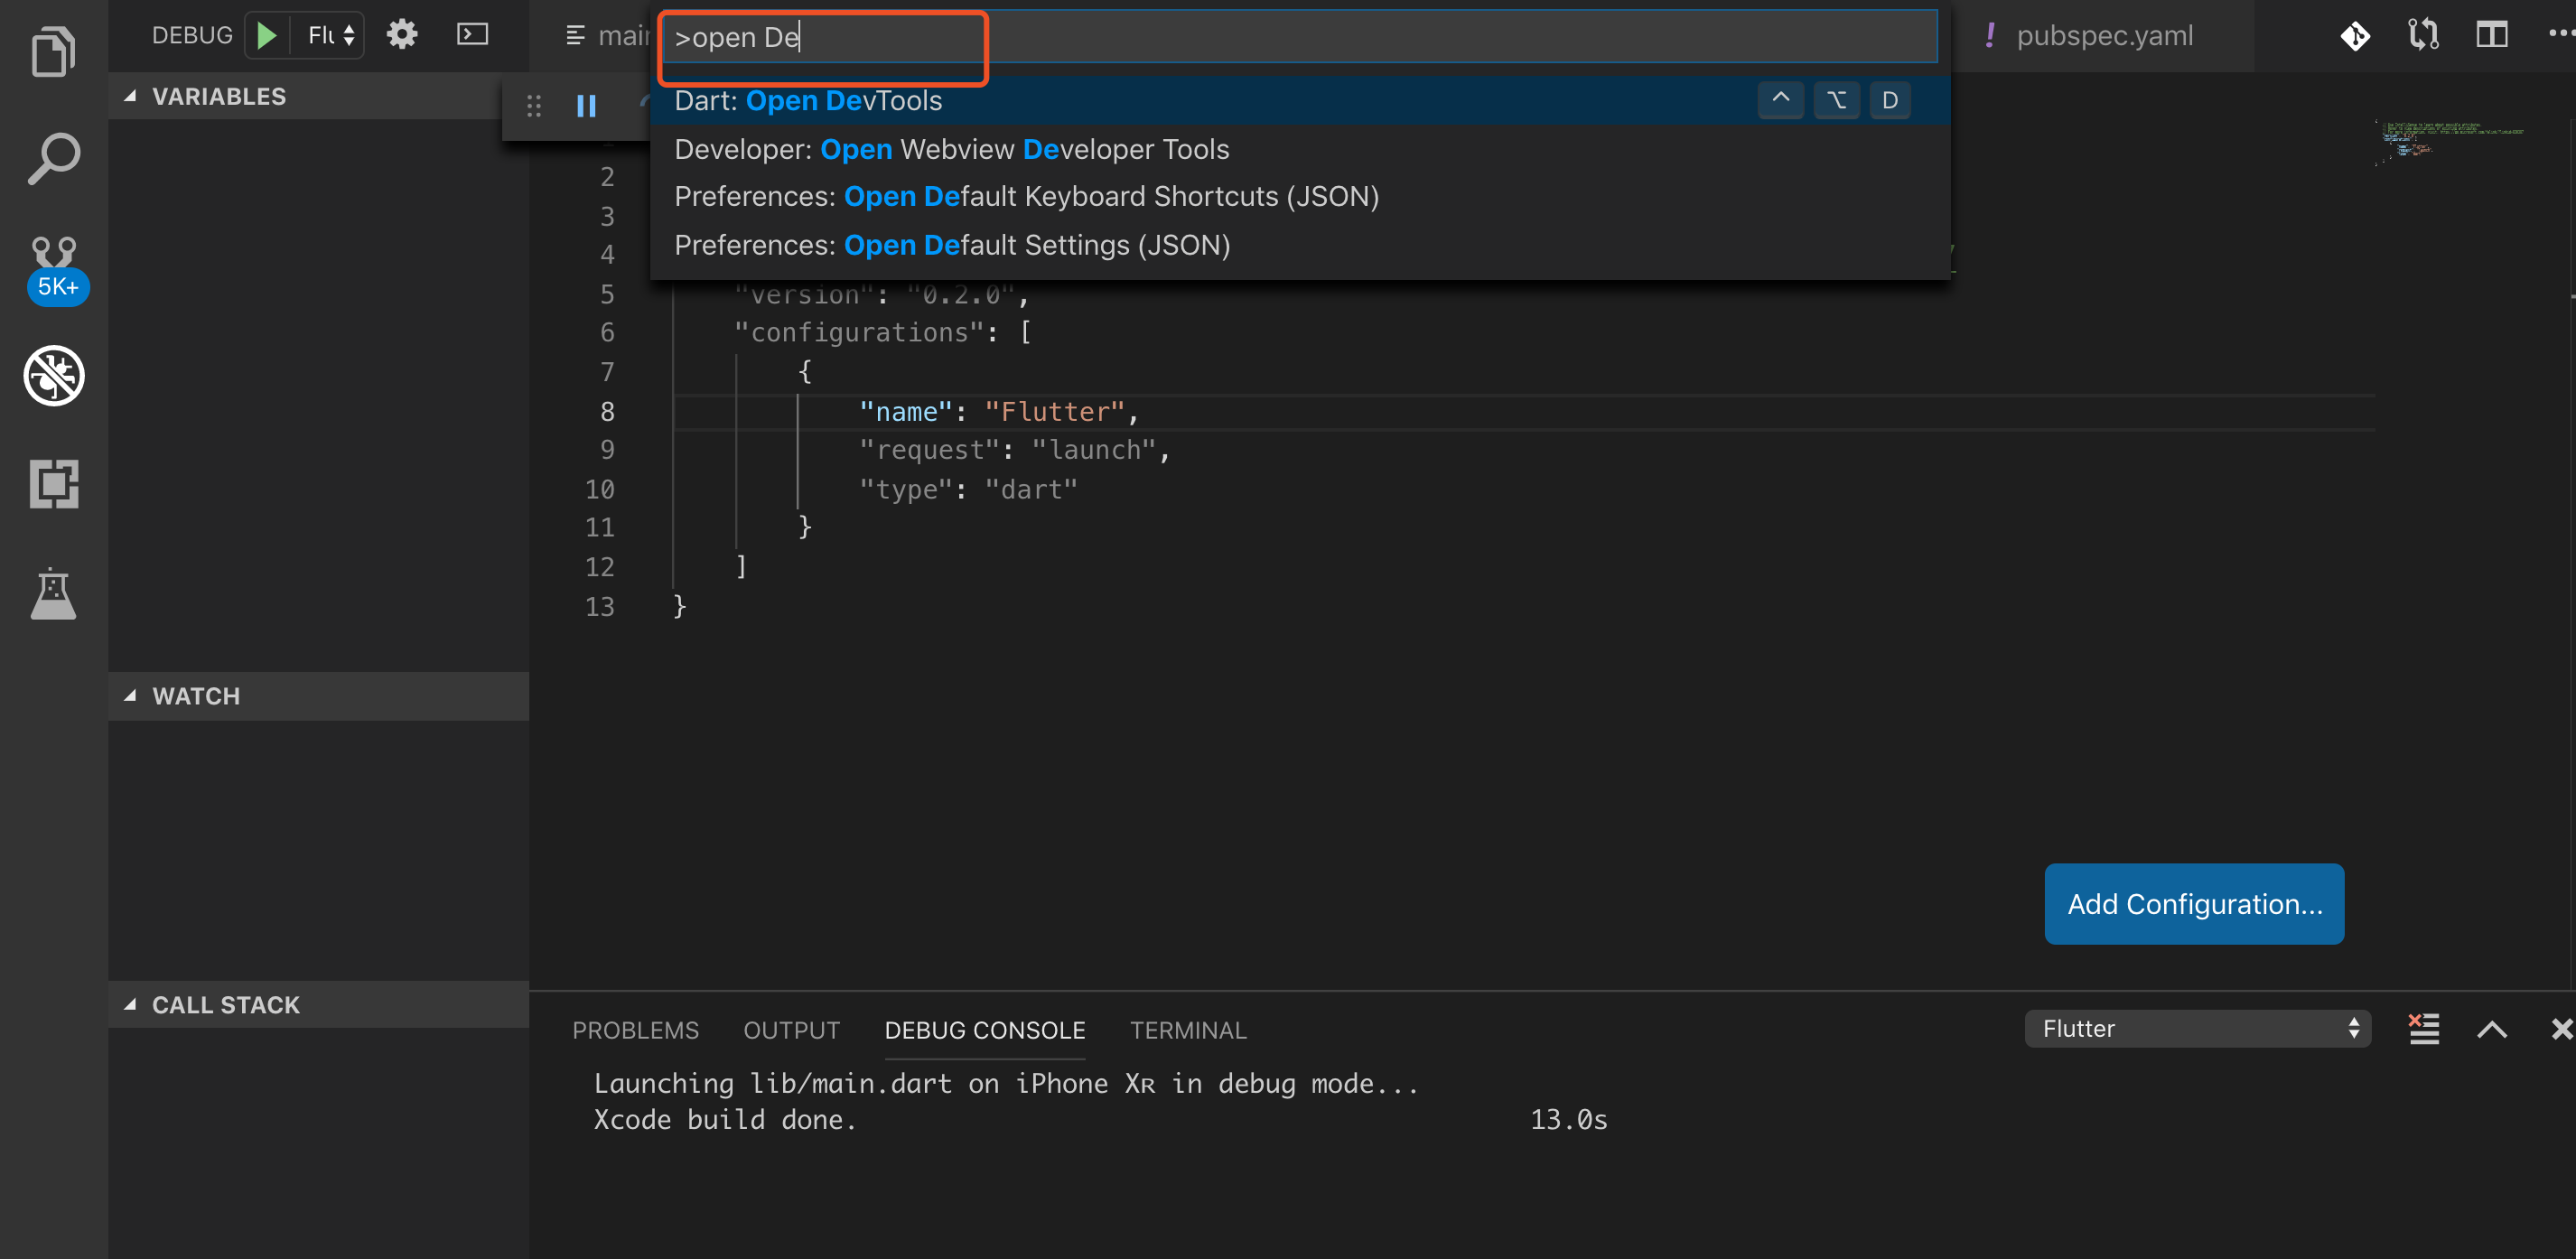This screenshot has width=2576, height=1259.
Task: Open launch.json via gear icon
Action: (402, 35)
